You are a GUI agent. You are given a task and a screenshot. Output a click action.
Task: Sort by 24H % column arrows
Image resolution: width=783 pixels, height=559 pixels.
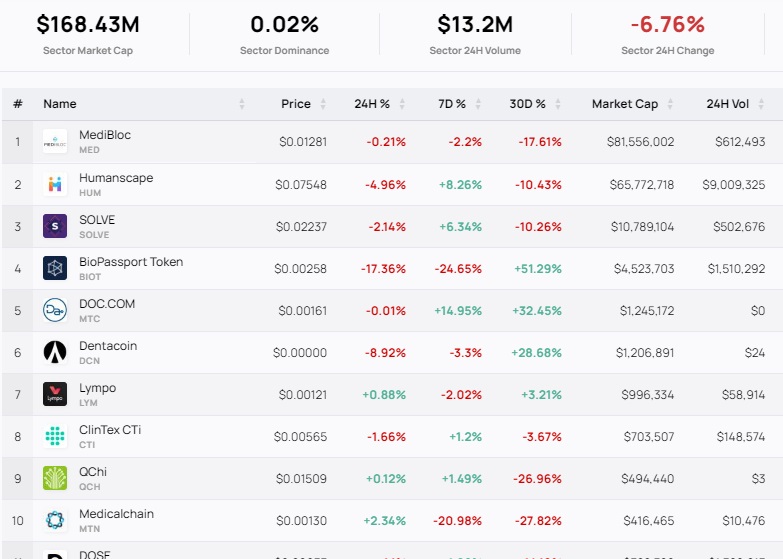pos(402,104)
